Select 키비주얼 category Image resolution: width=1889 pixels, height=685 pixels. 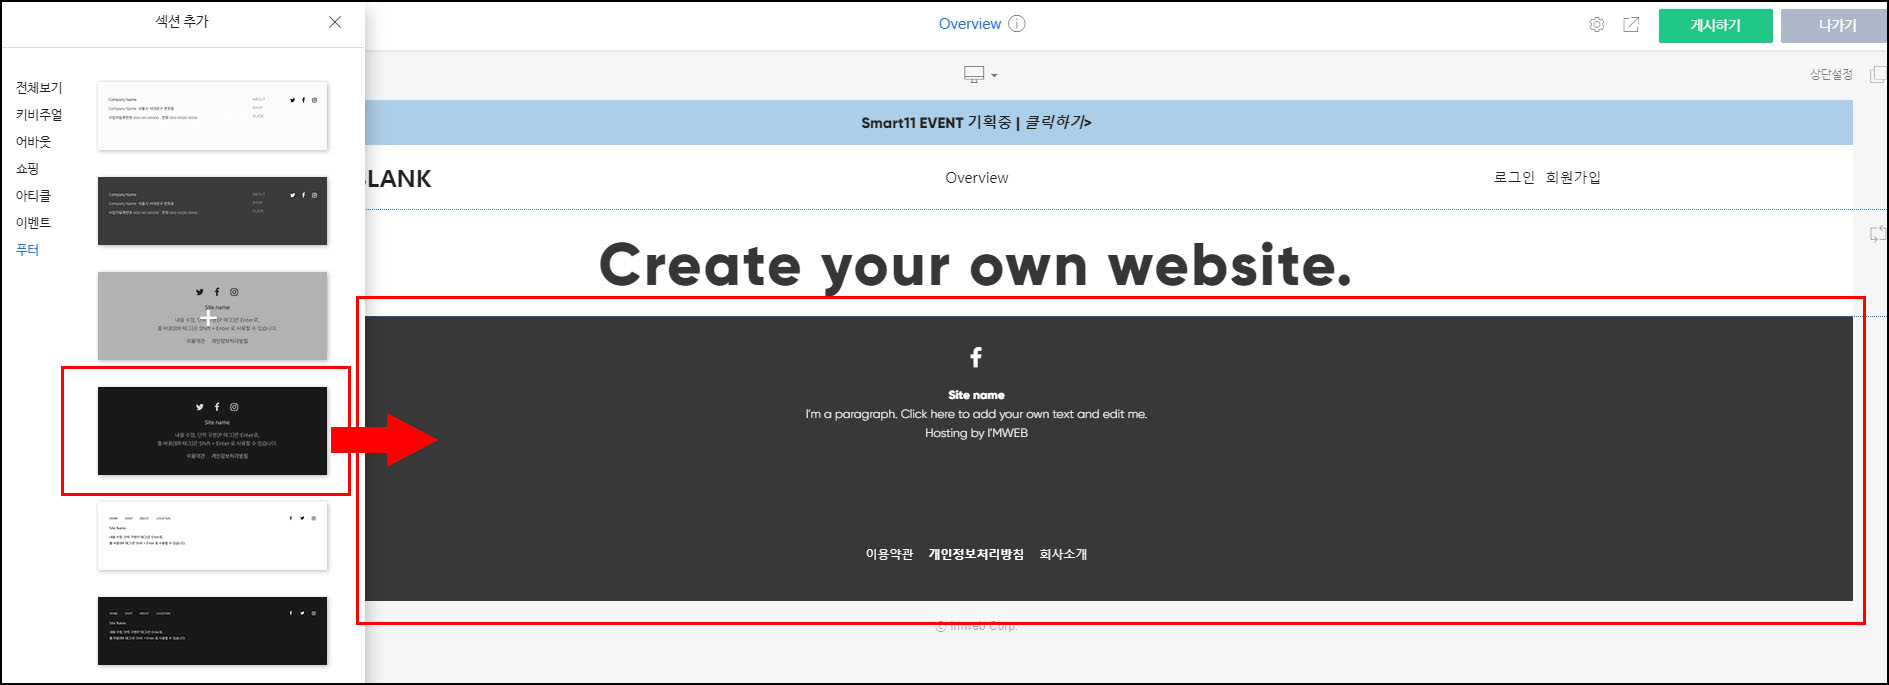pos(39,115)
